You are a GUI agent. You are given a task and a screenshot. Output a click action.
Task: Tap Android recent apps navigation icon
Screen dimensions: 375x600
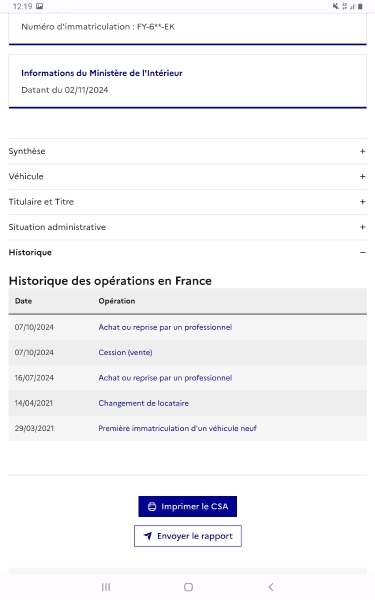tap(106, 587)
